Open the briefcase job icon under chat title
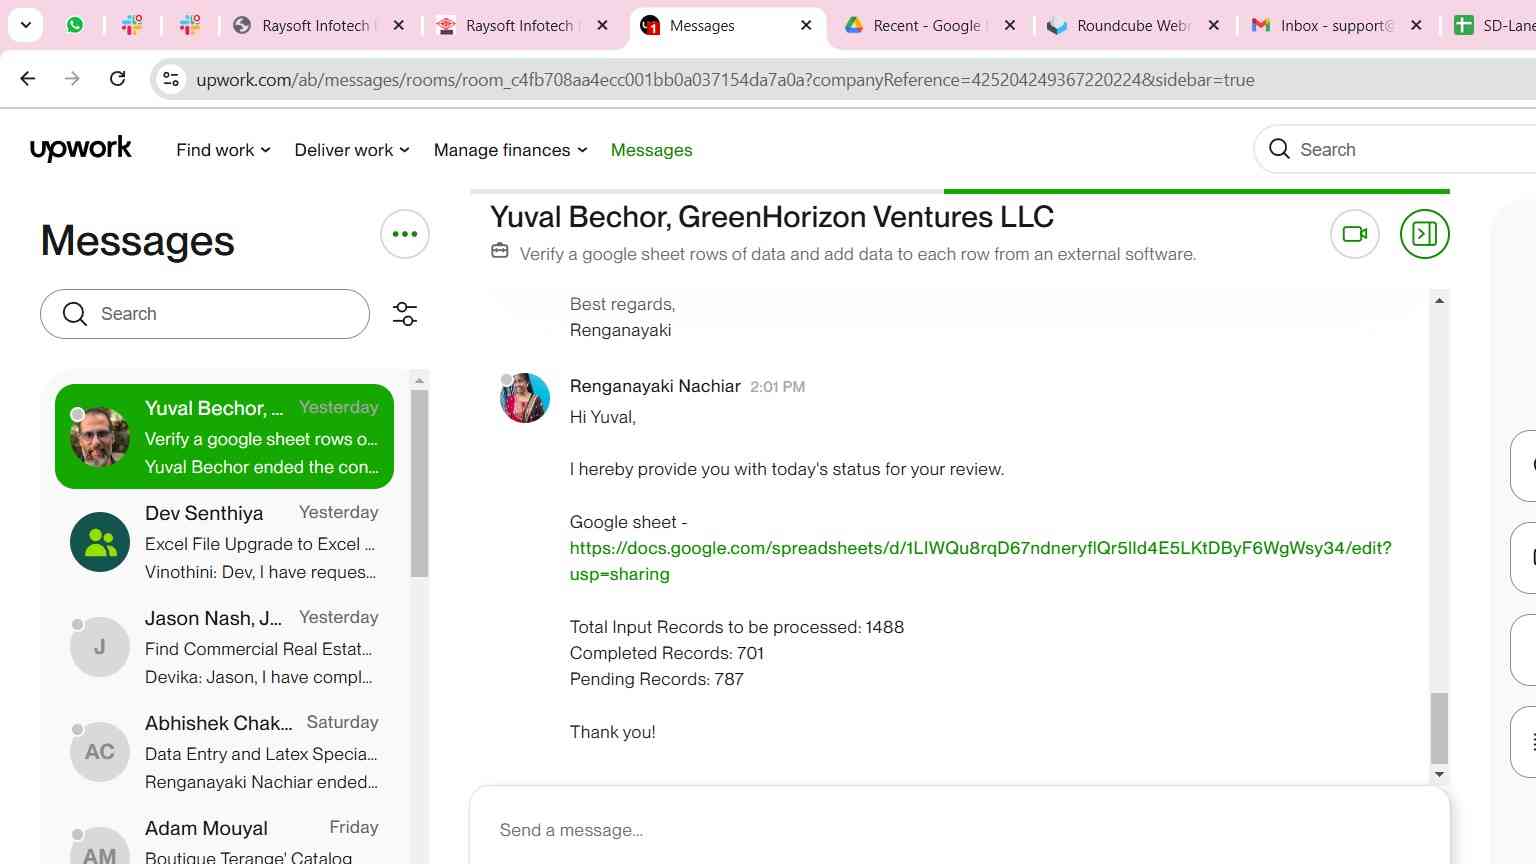Viewport: 1536px width, 864px height. [500, 252]
